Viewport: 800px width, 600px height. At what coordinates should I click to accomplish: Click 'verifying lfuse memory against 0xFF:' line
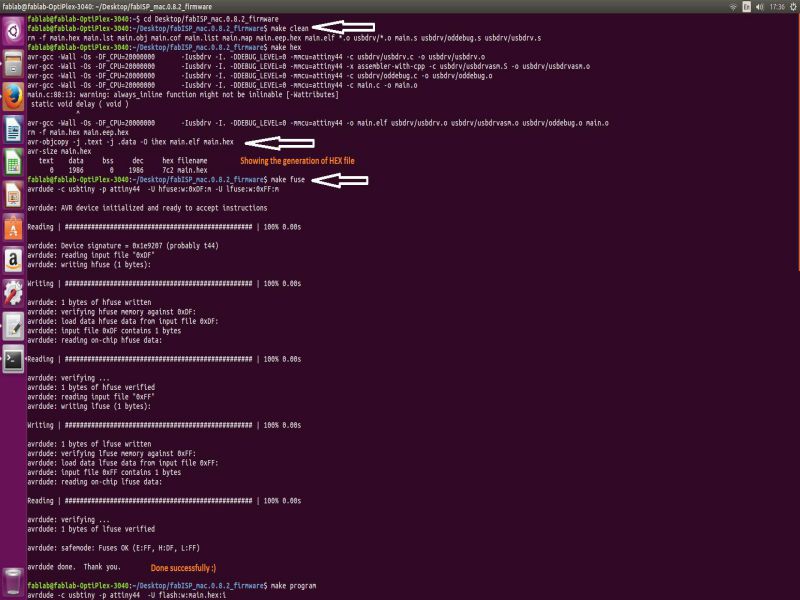coord(112,454)
